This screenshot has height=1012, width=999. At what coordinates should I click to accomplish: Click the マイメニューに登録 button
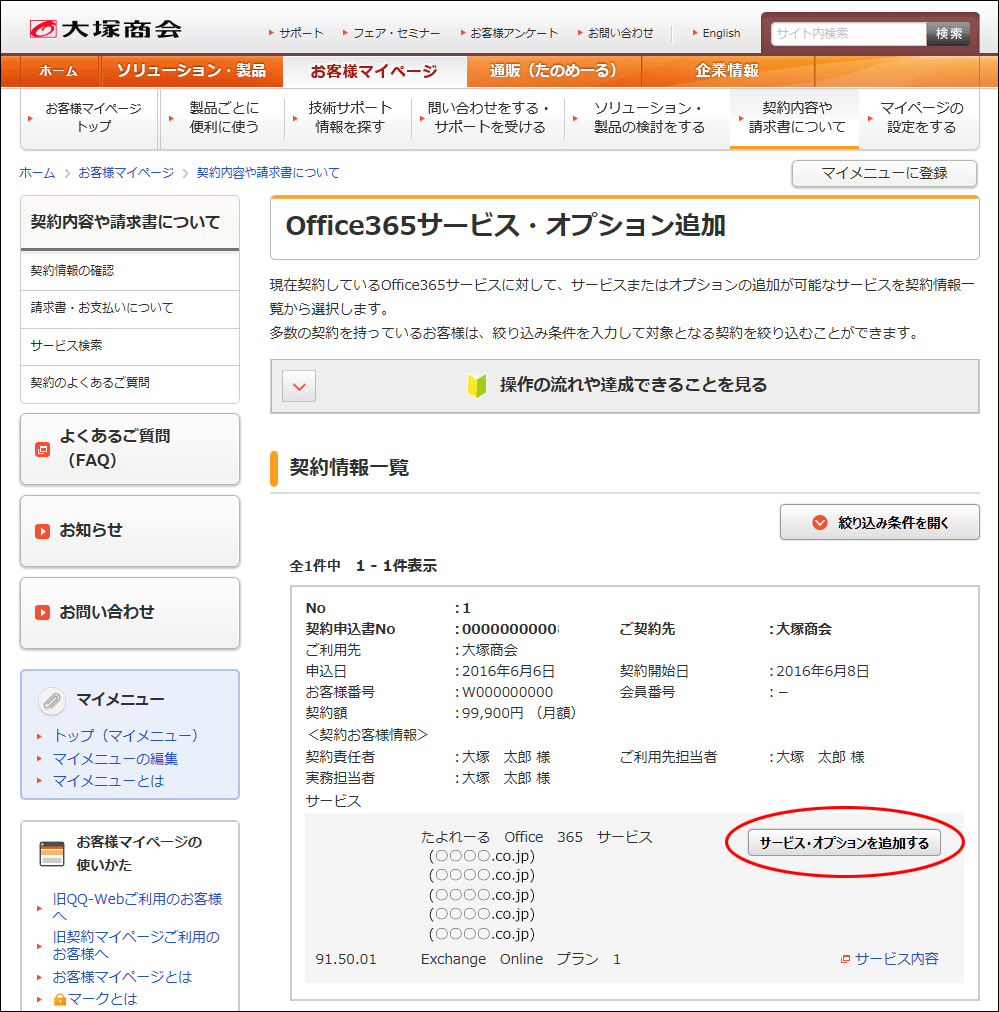884,173
